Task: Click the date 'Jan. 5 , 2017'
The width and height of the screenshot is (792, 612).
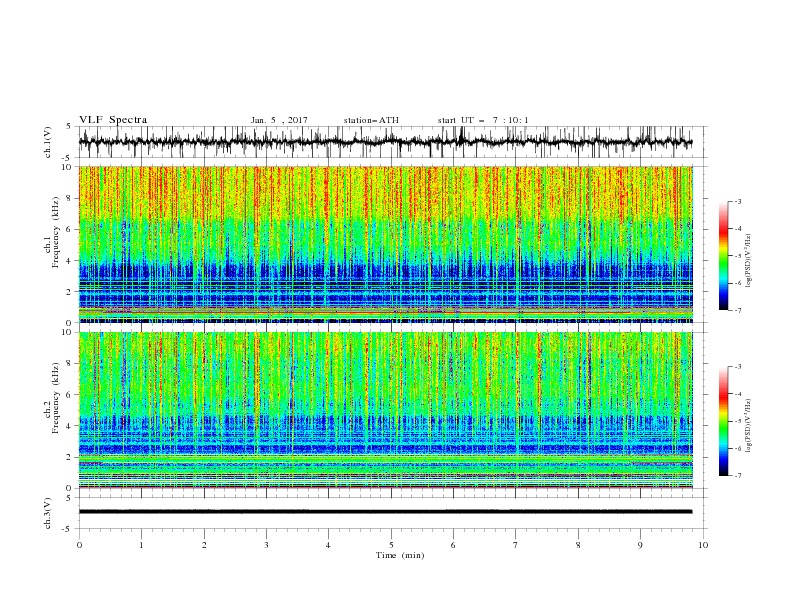Action: (x=279, y=120)
